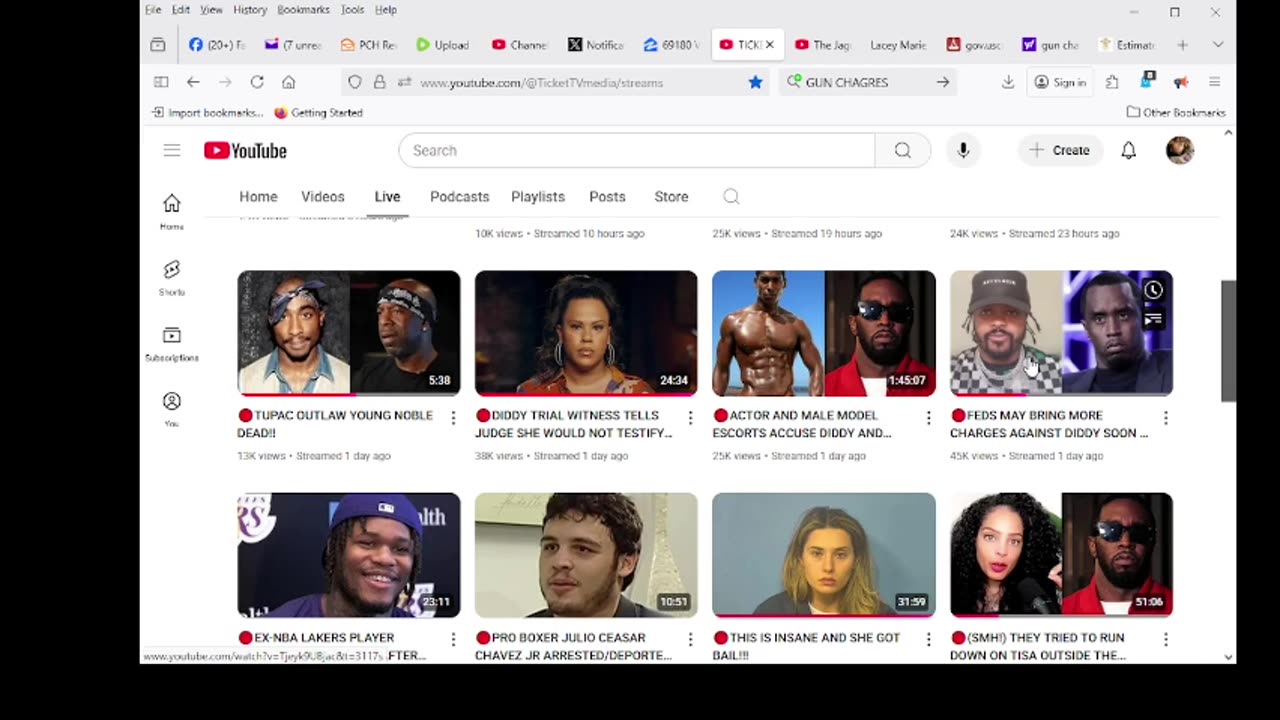Expand the list all tabs chevron

[1217, 45]
